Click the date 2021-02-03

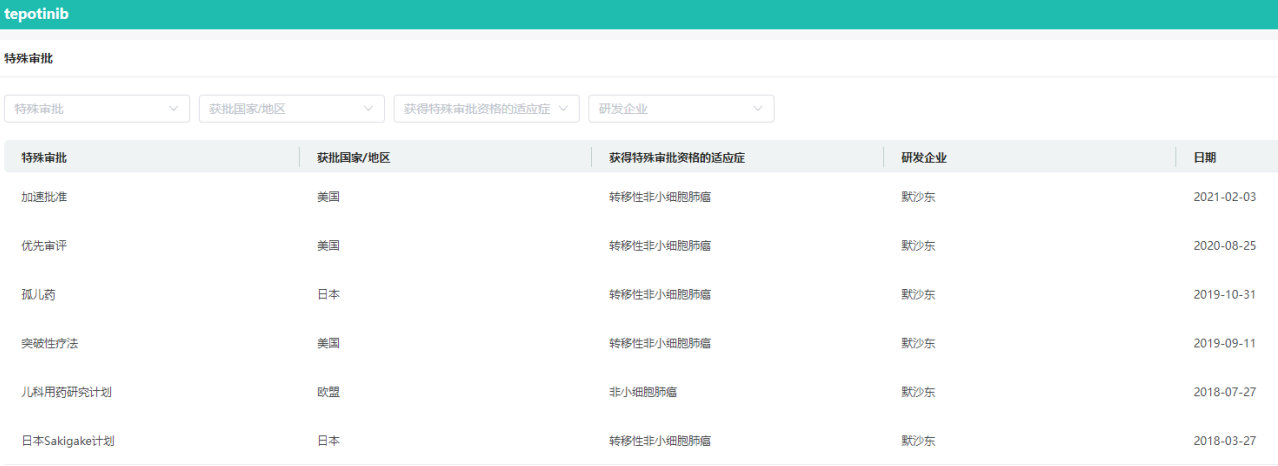click(x=1224, y=197)
